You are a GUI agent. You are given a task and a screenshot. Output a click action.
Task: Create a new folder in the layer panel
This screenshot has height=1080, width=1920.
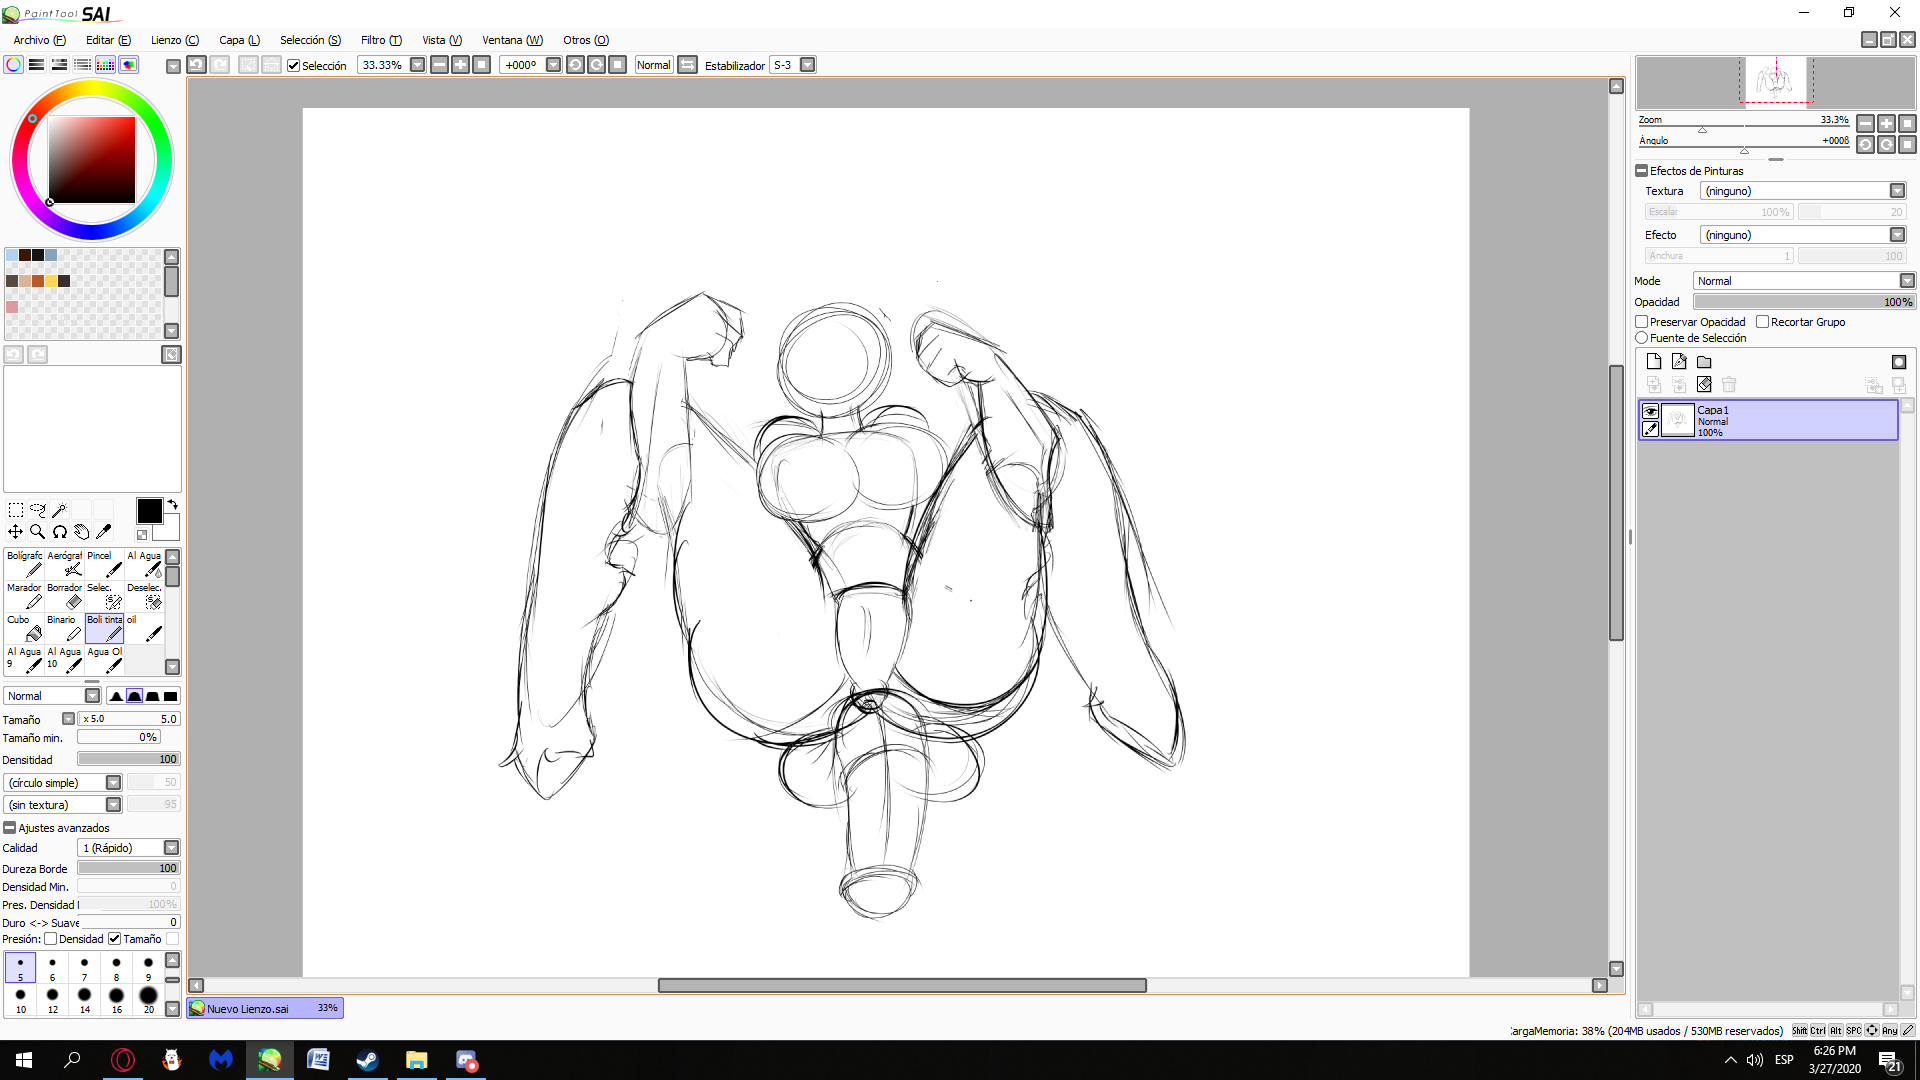coord(1704,362)
